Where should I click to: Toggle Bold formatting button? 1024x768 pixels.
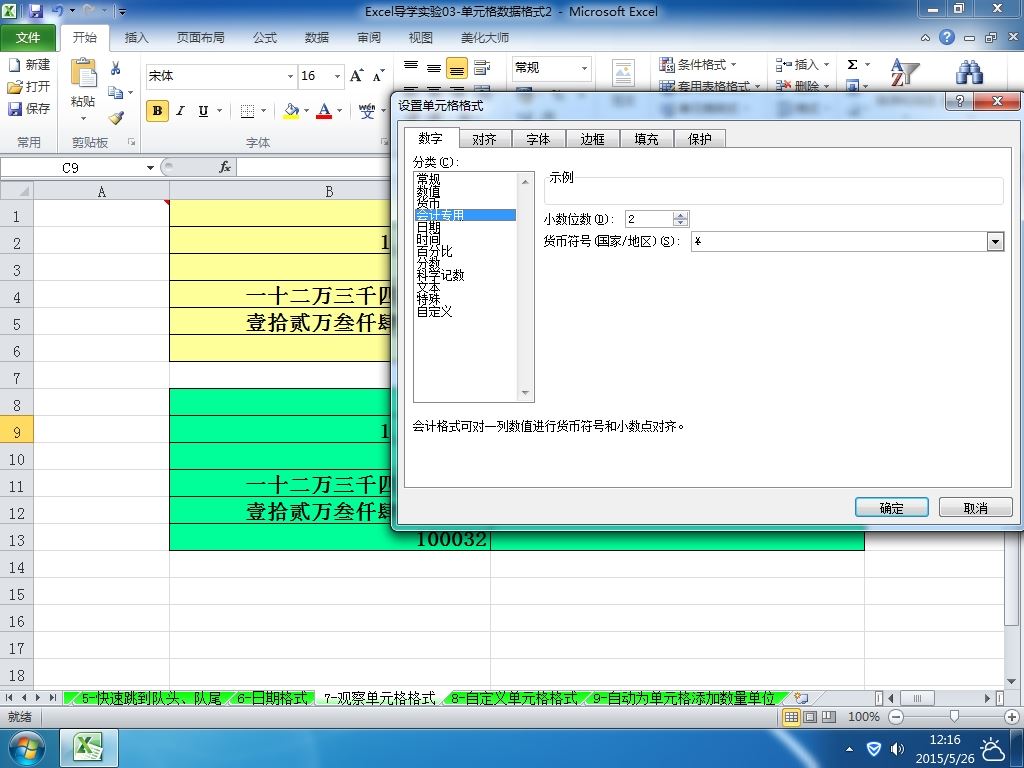click(x=157, y=111)
